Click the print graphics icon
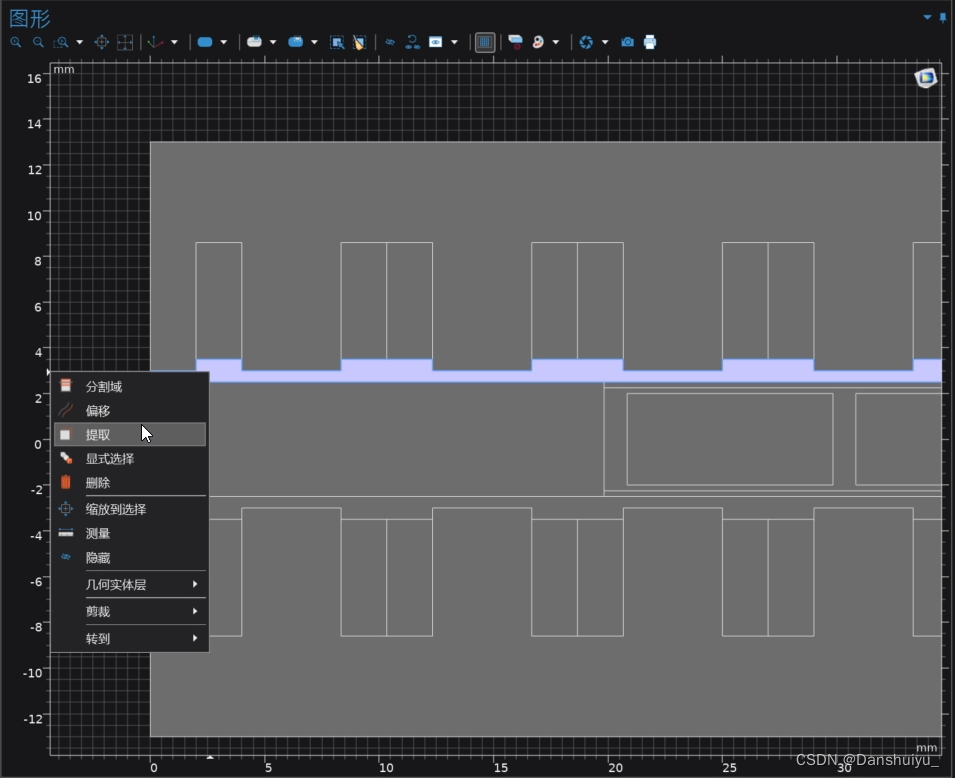 [650, 42]
